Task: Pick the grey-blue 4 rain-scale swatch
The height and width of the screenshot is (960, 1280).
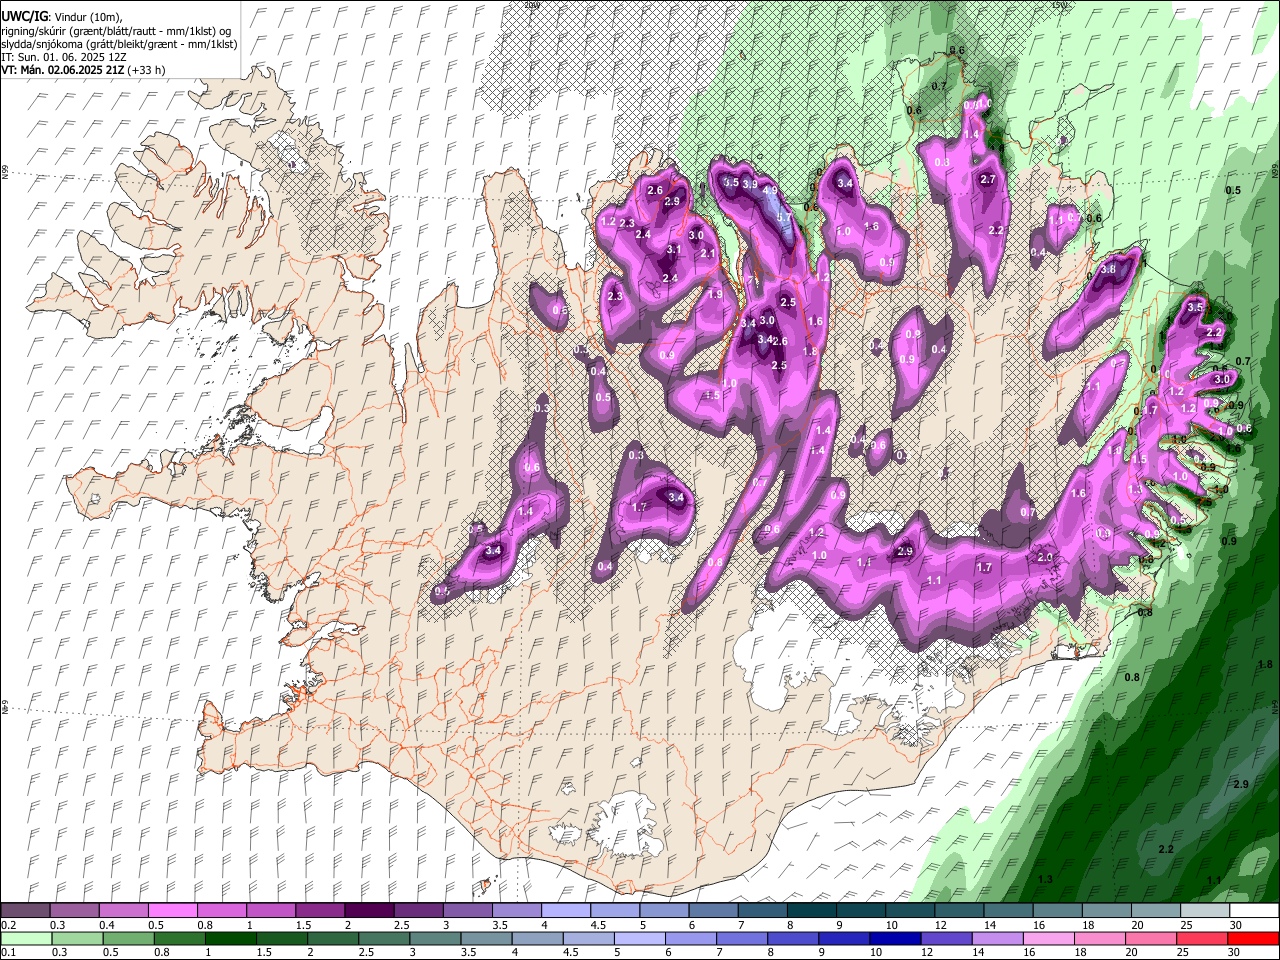Action: tap(537, 938)
